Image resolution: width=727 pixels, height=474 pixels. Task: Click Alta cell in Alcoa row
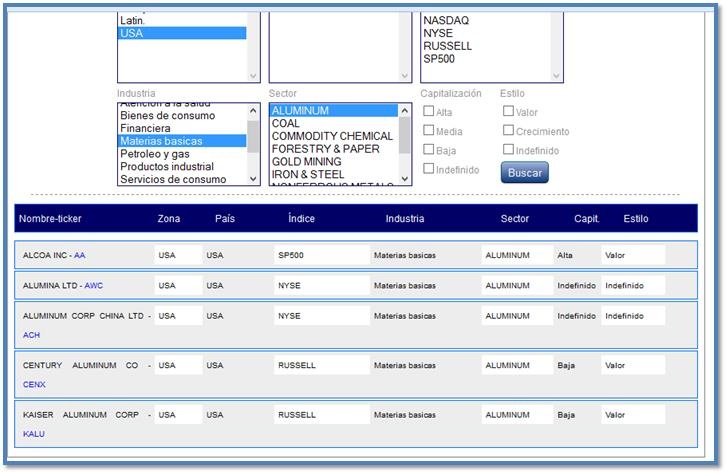click(x=565, y=255)
